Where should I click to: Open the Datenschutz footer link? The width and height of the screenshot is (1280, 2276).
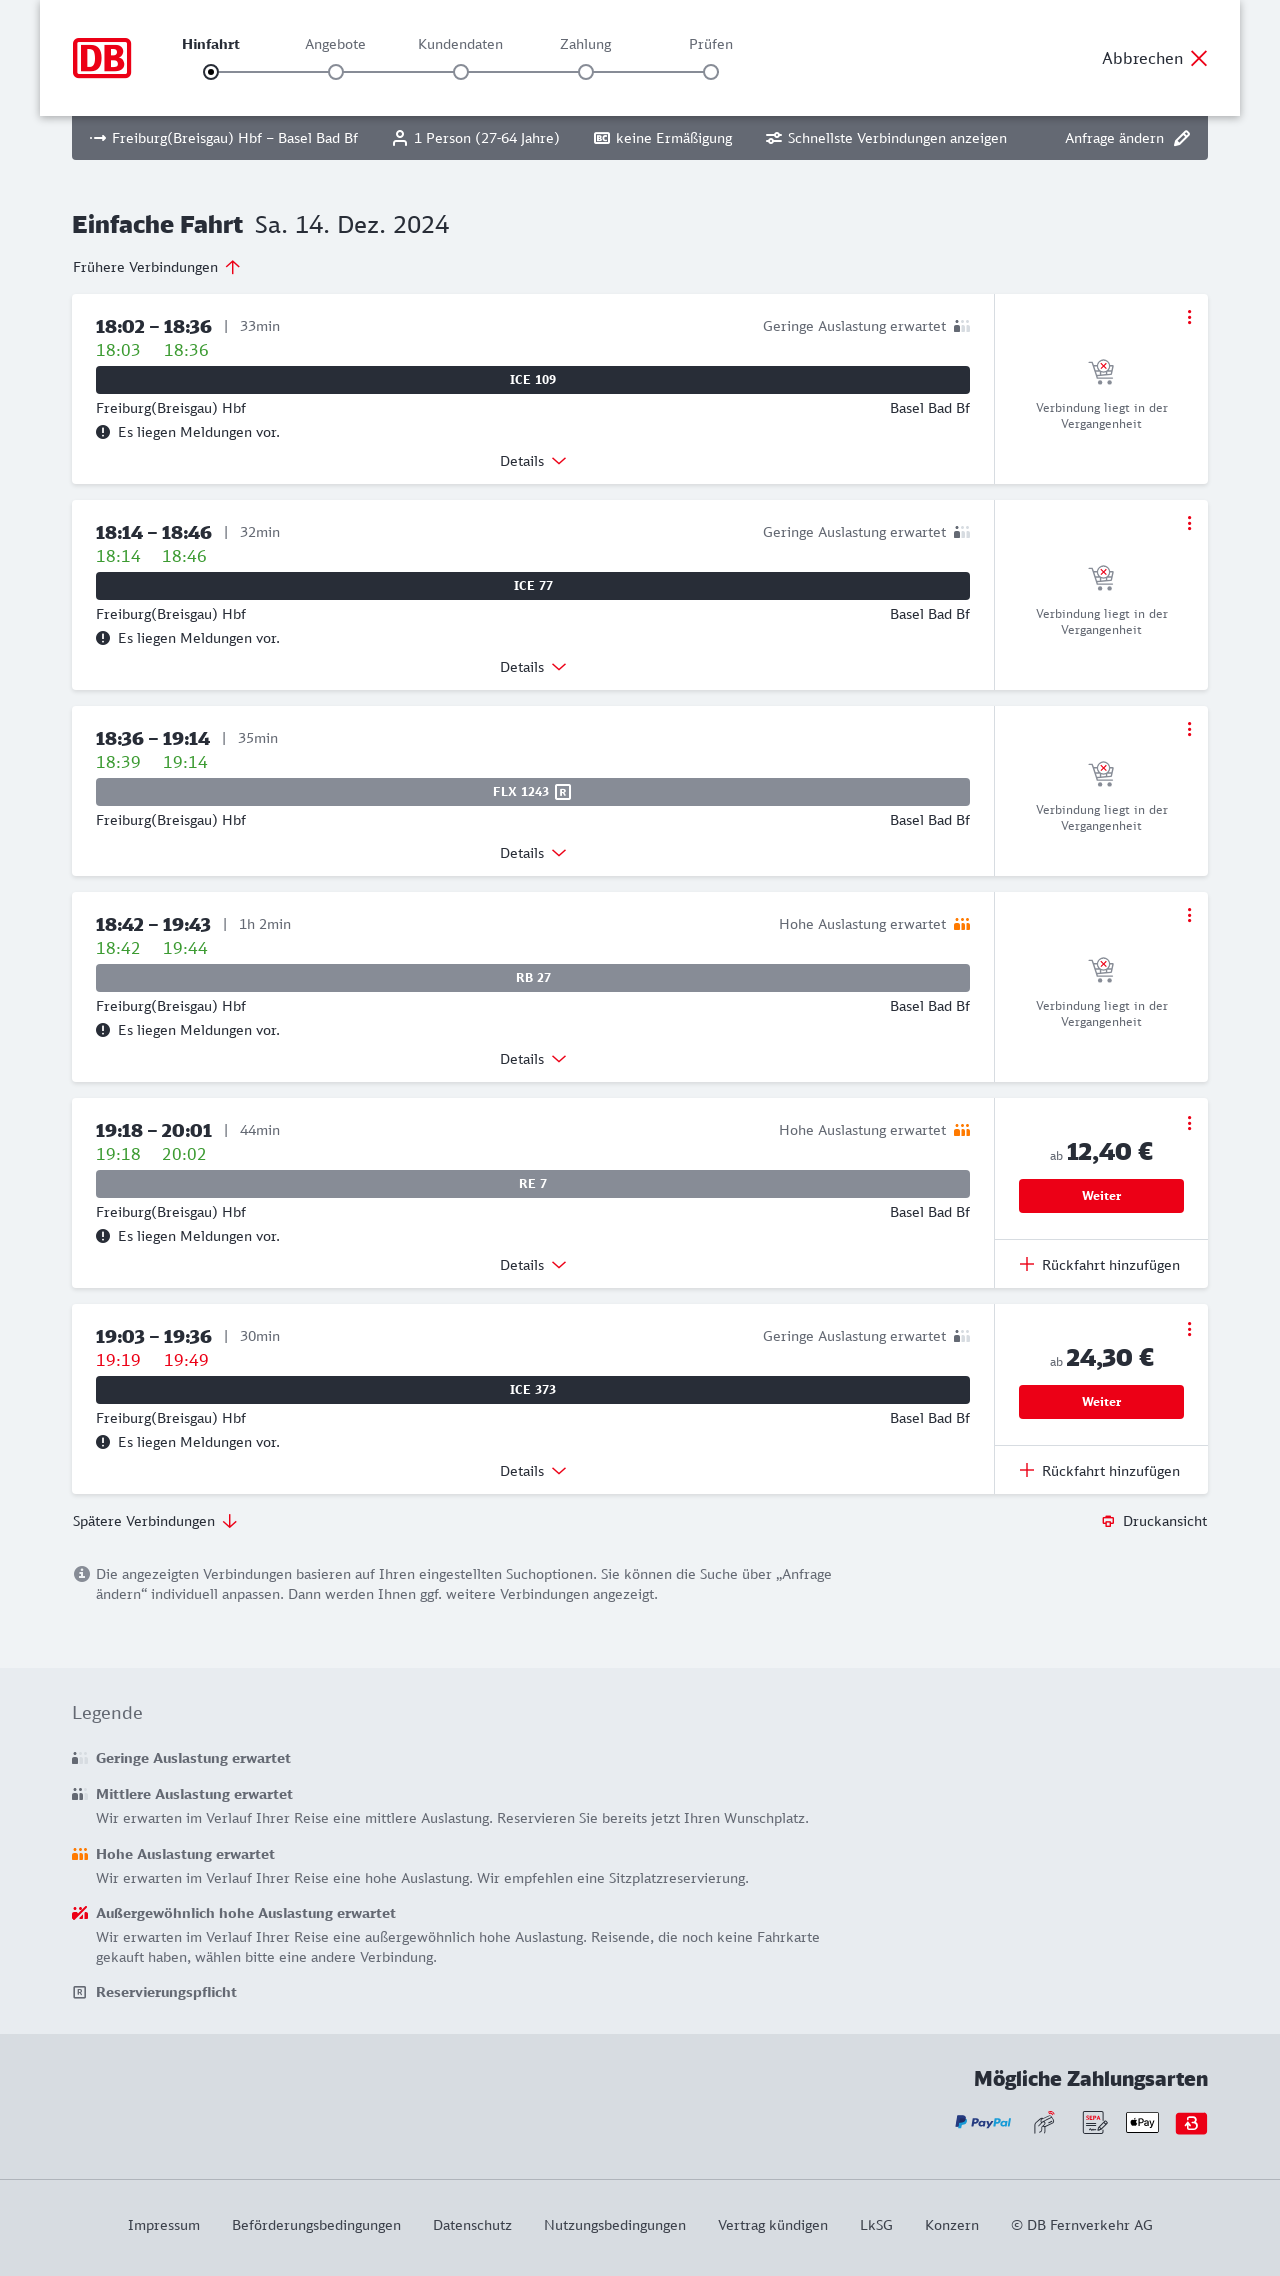coord(472,2225)
